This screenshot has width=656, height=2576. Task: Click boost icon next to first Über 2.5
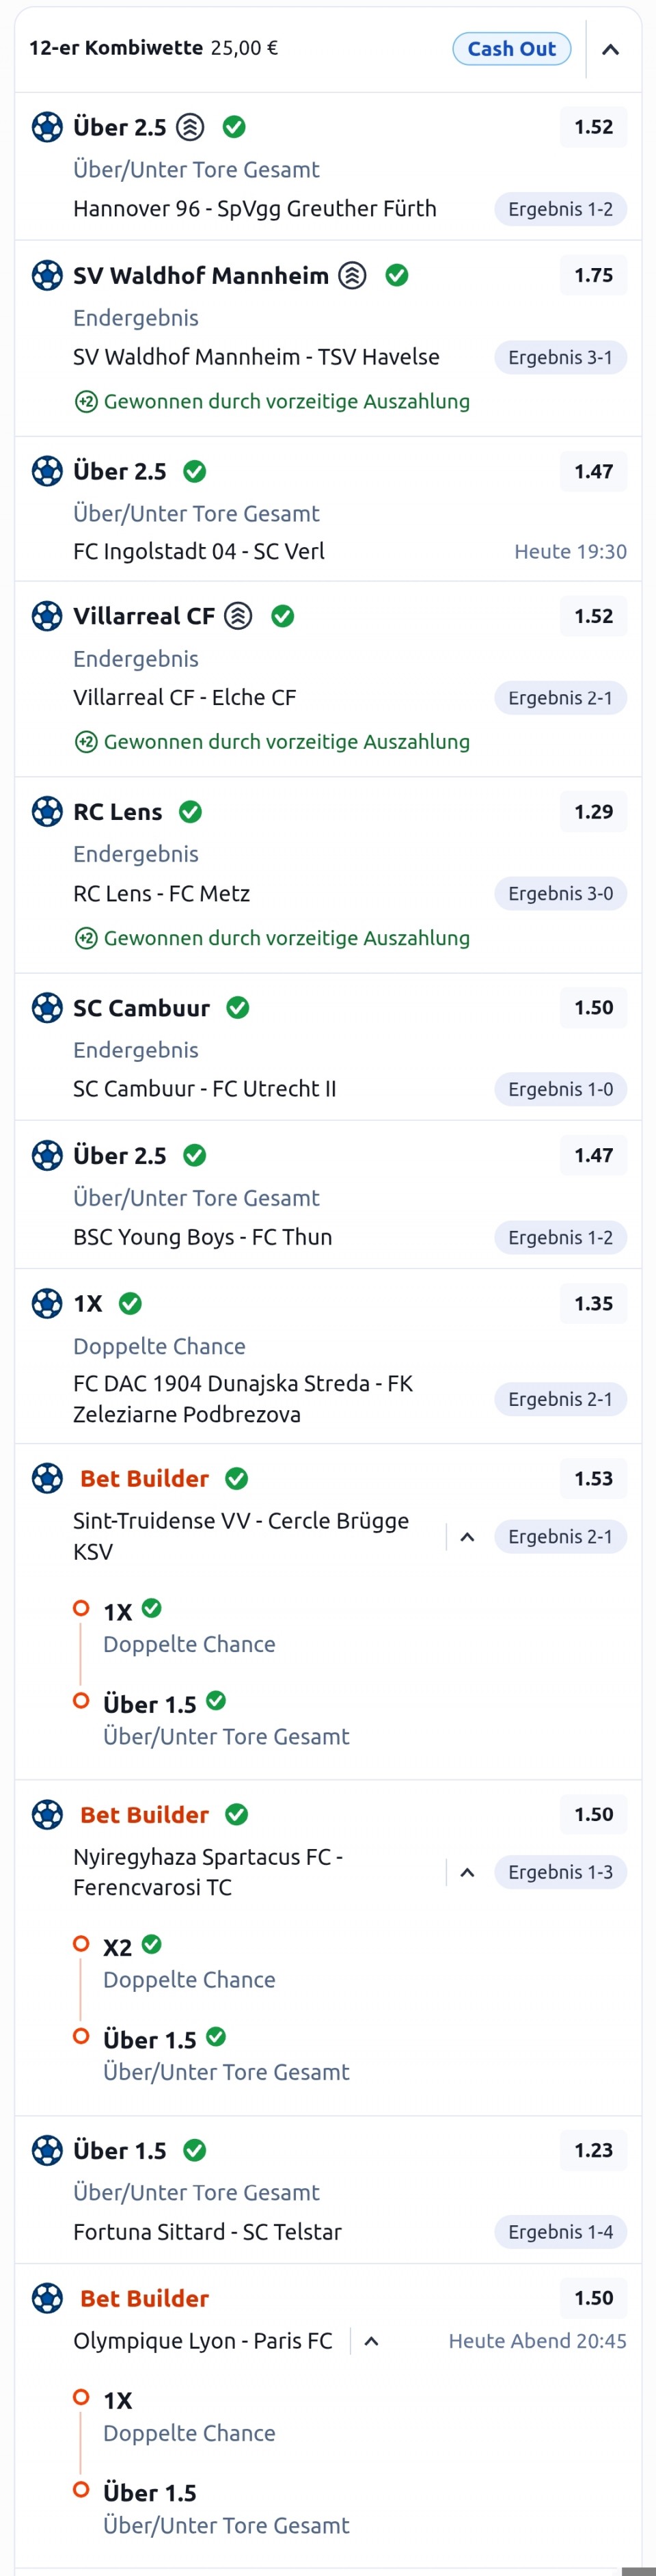190,128
